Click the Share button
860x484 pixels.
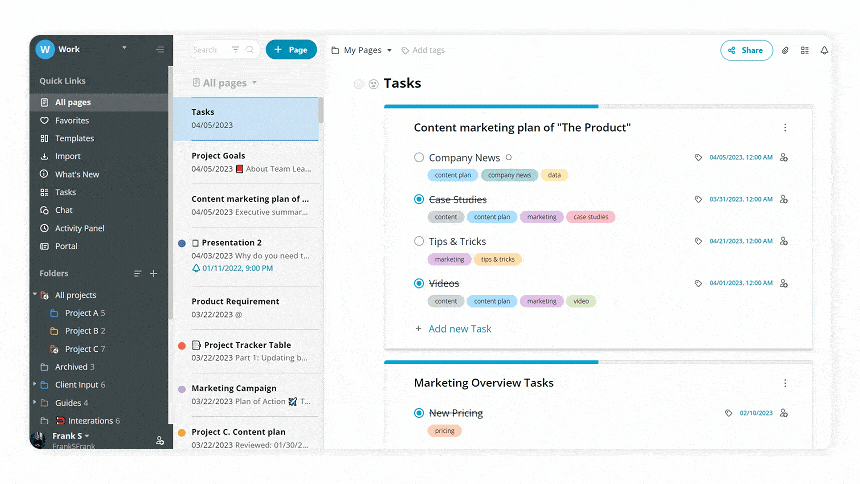pos(746,50)
